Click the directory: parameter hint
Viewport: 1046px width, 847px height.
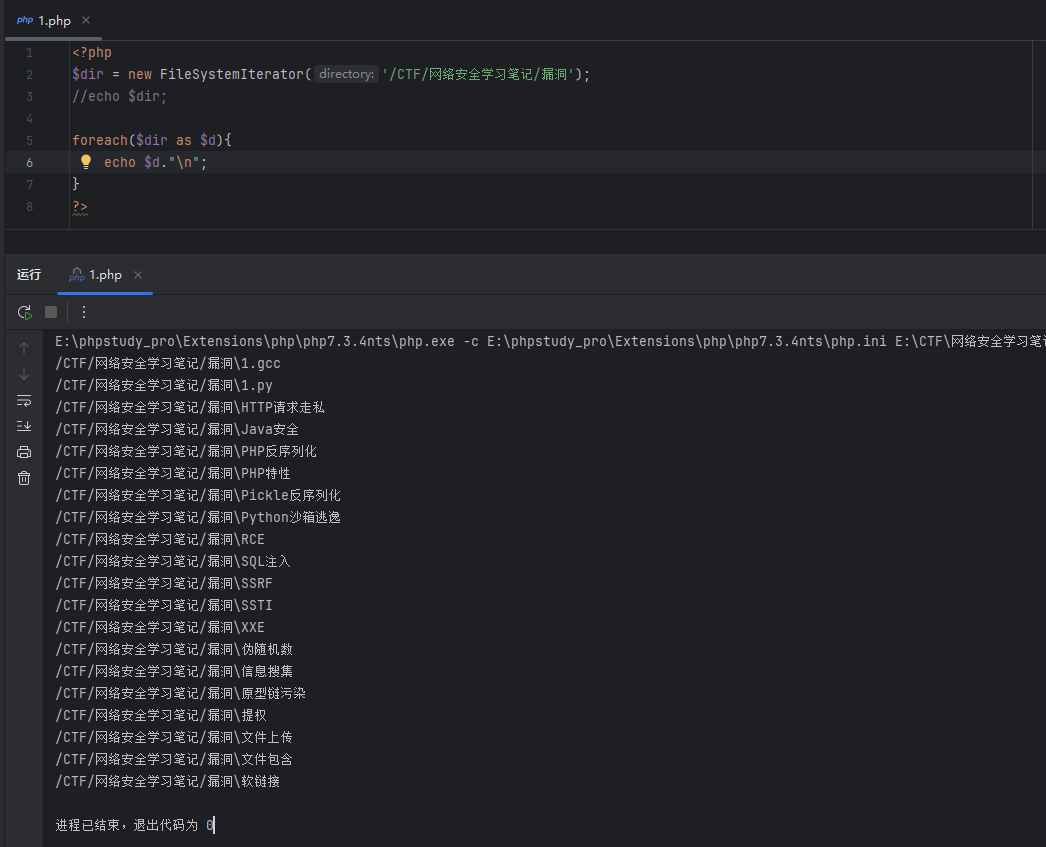click(346, 74)
